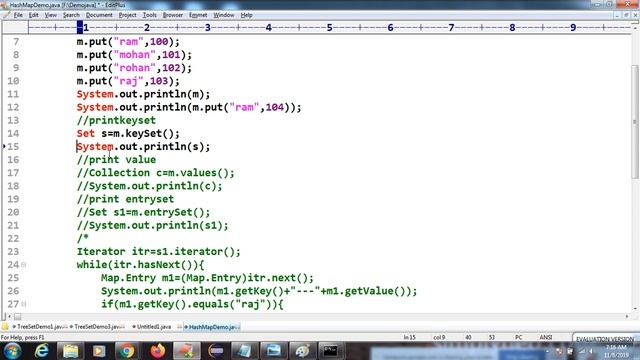The height and width of the screenshot is (360, 640).
Task: Switch to the TreeSetDemo1.java tab
Action: click(40, 327)
